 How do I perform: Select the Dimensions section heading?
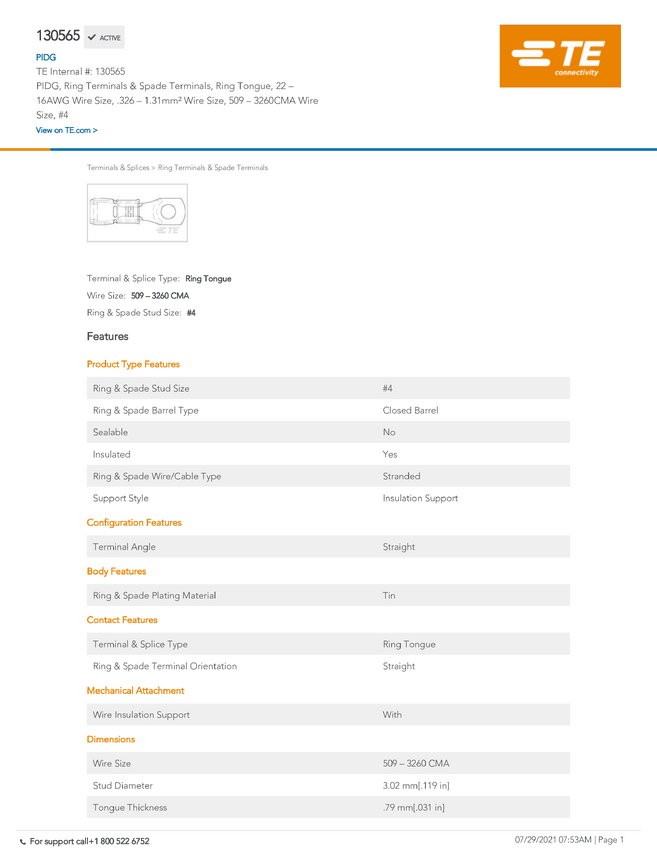[111, 739]
